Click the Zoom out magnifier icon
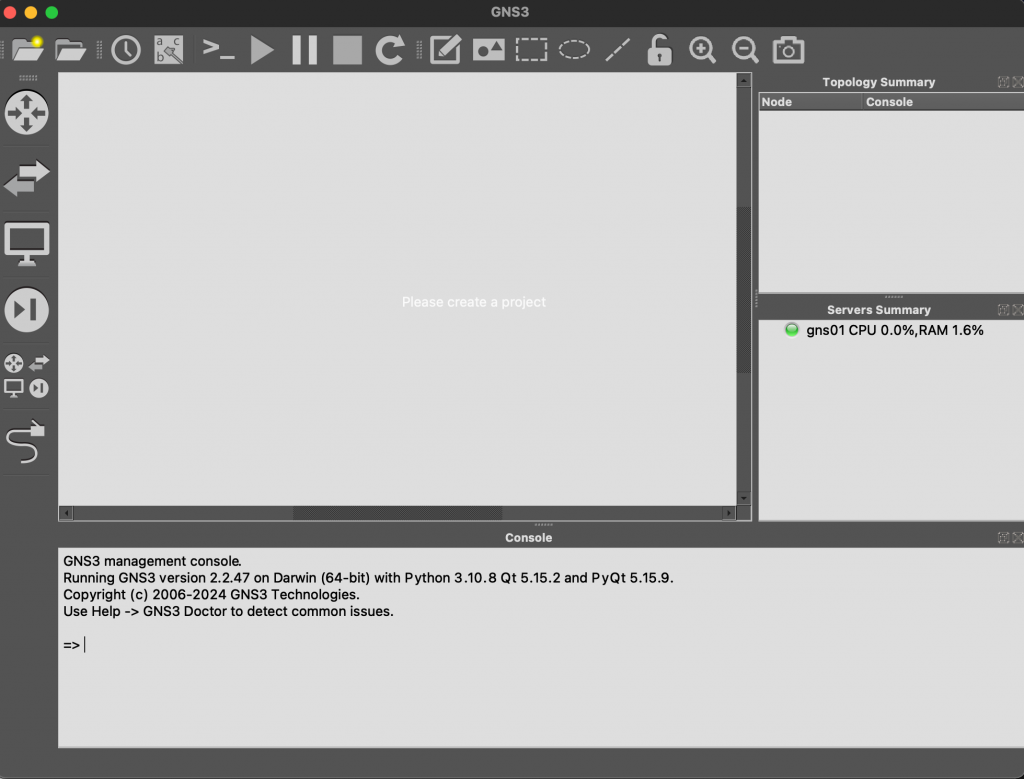1024x779 pixels. coord(745,50)
